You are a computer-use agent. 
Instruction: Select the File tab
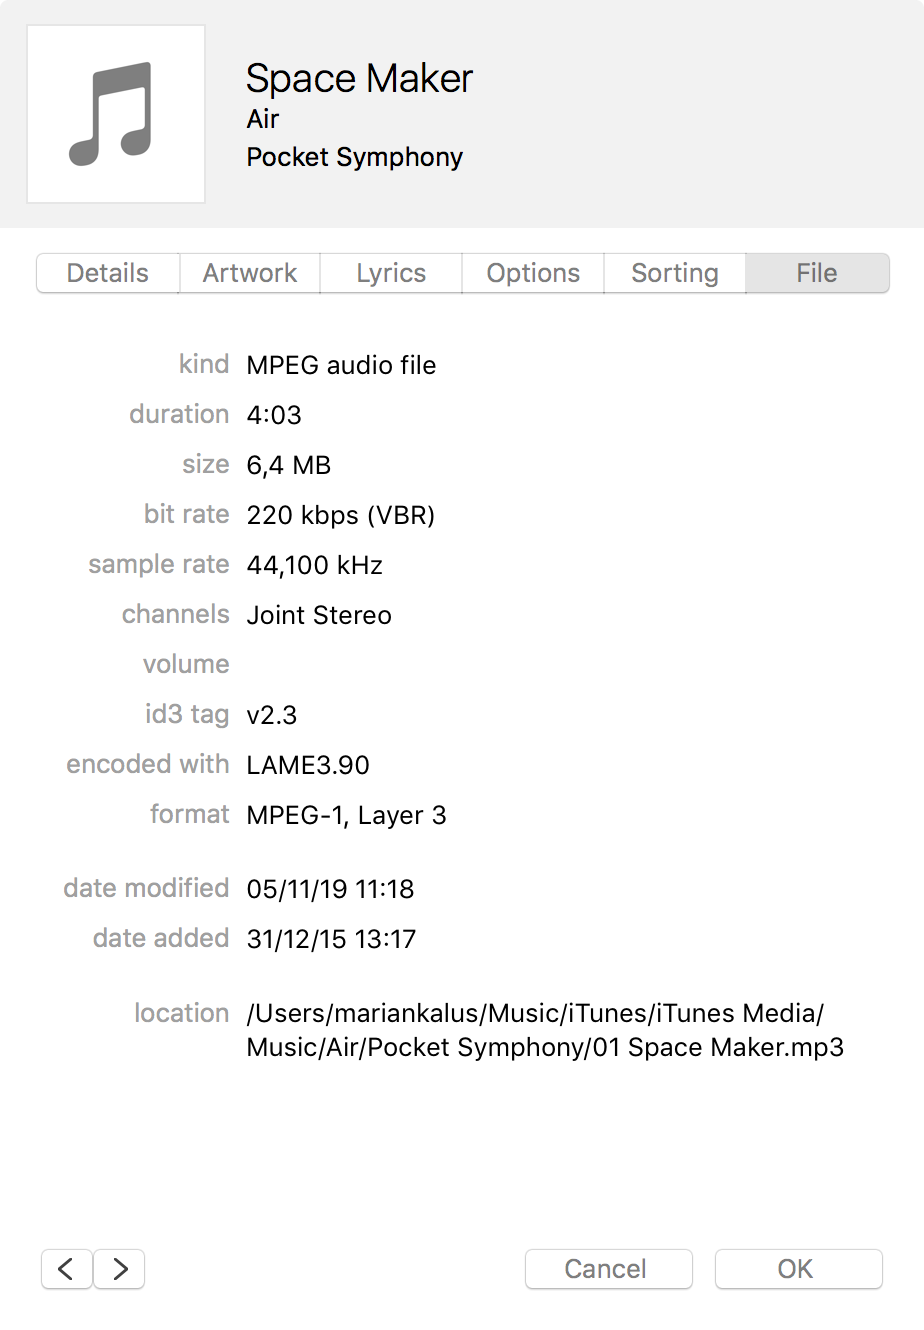pos(817,273)
